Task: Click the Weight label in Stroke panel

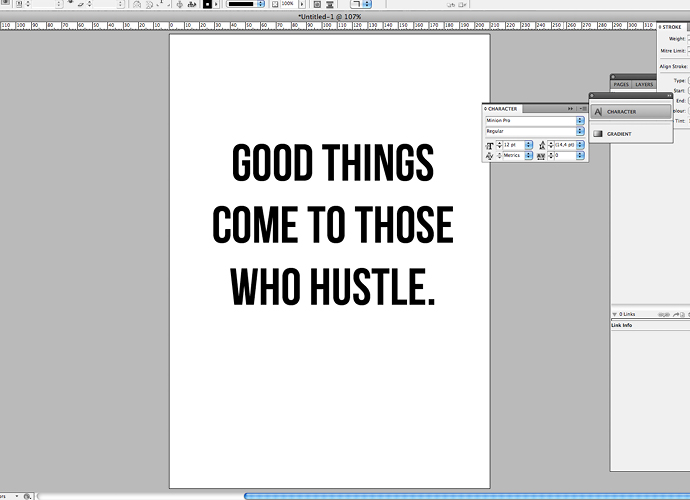Action: (677, 39)
